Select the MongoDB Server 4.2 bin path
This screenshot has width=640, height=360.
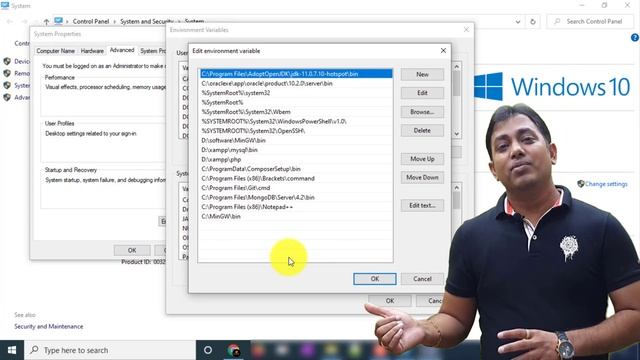[296, 197]
